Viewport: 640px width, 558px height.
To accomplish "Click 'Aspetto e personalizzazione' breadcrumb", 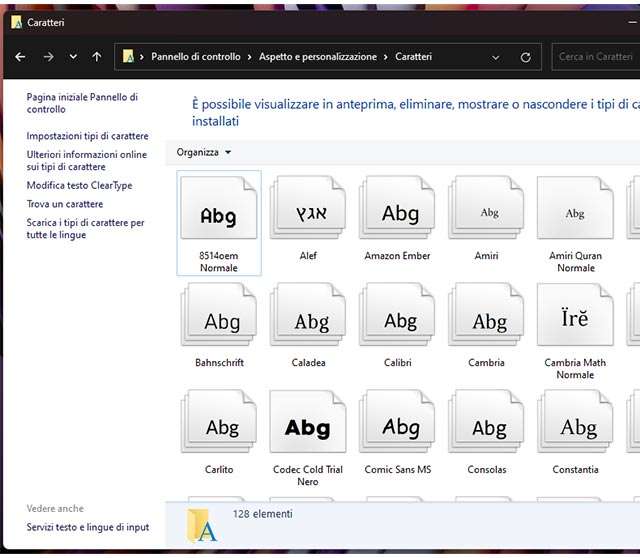I will tap(317, 57).
